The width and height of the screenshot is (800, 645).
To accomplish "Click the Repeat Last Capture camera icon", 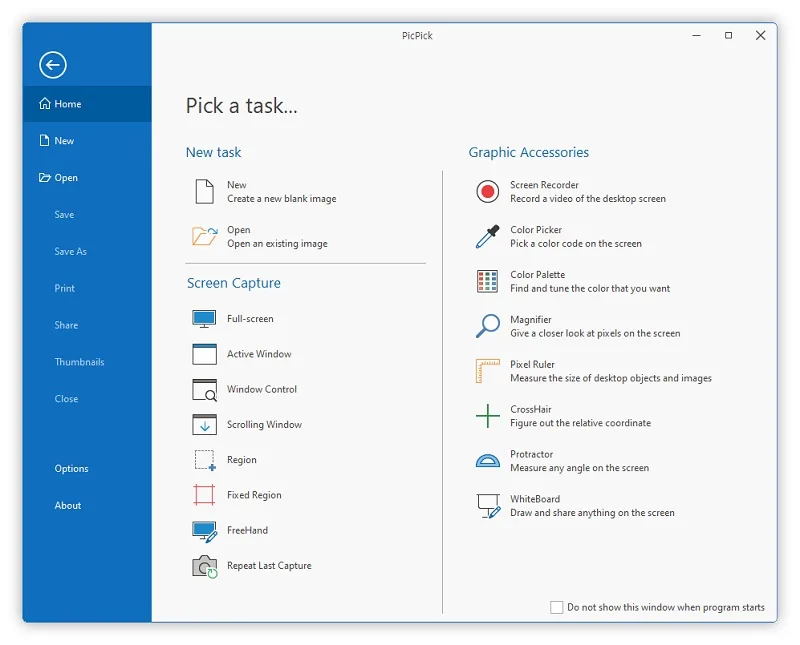I will (x=205, y=566).
